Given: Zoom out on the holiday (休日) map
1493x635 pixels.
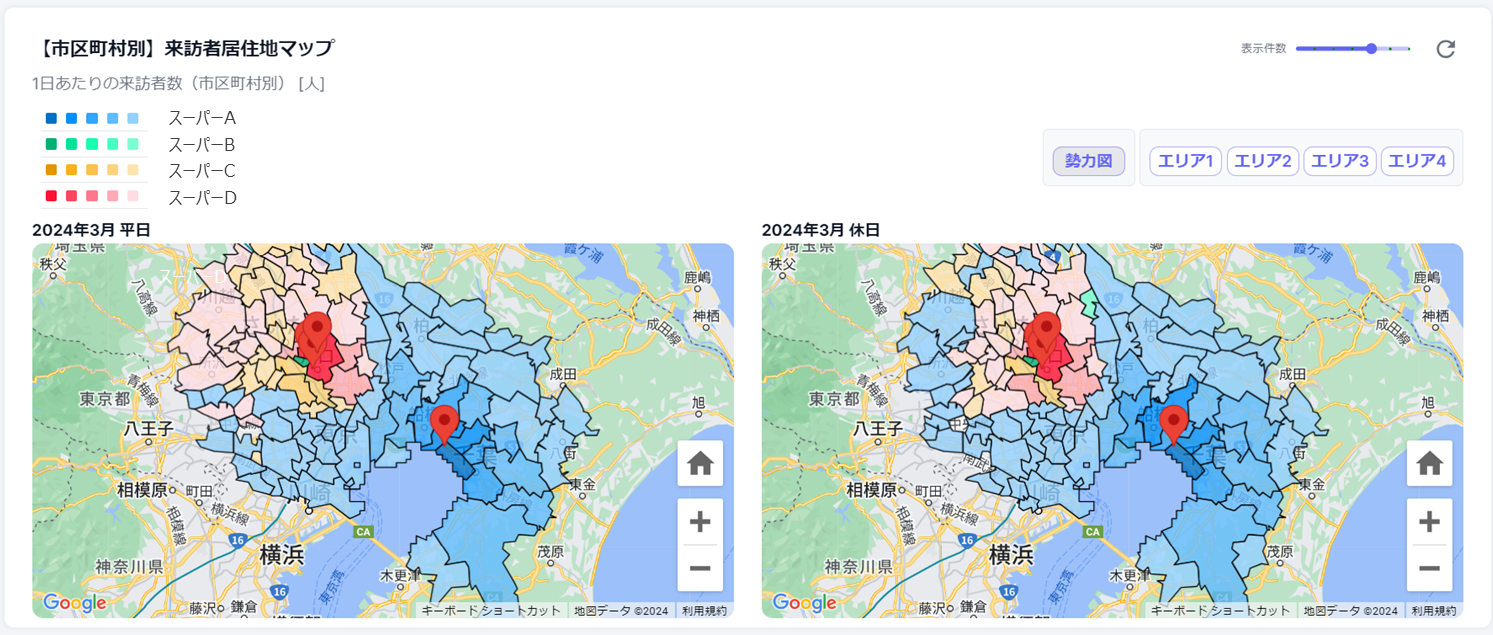Looking at the screenshot, I should tap(1429, 568).
